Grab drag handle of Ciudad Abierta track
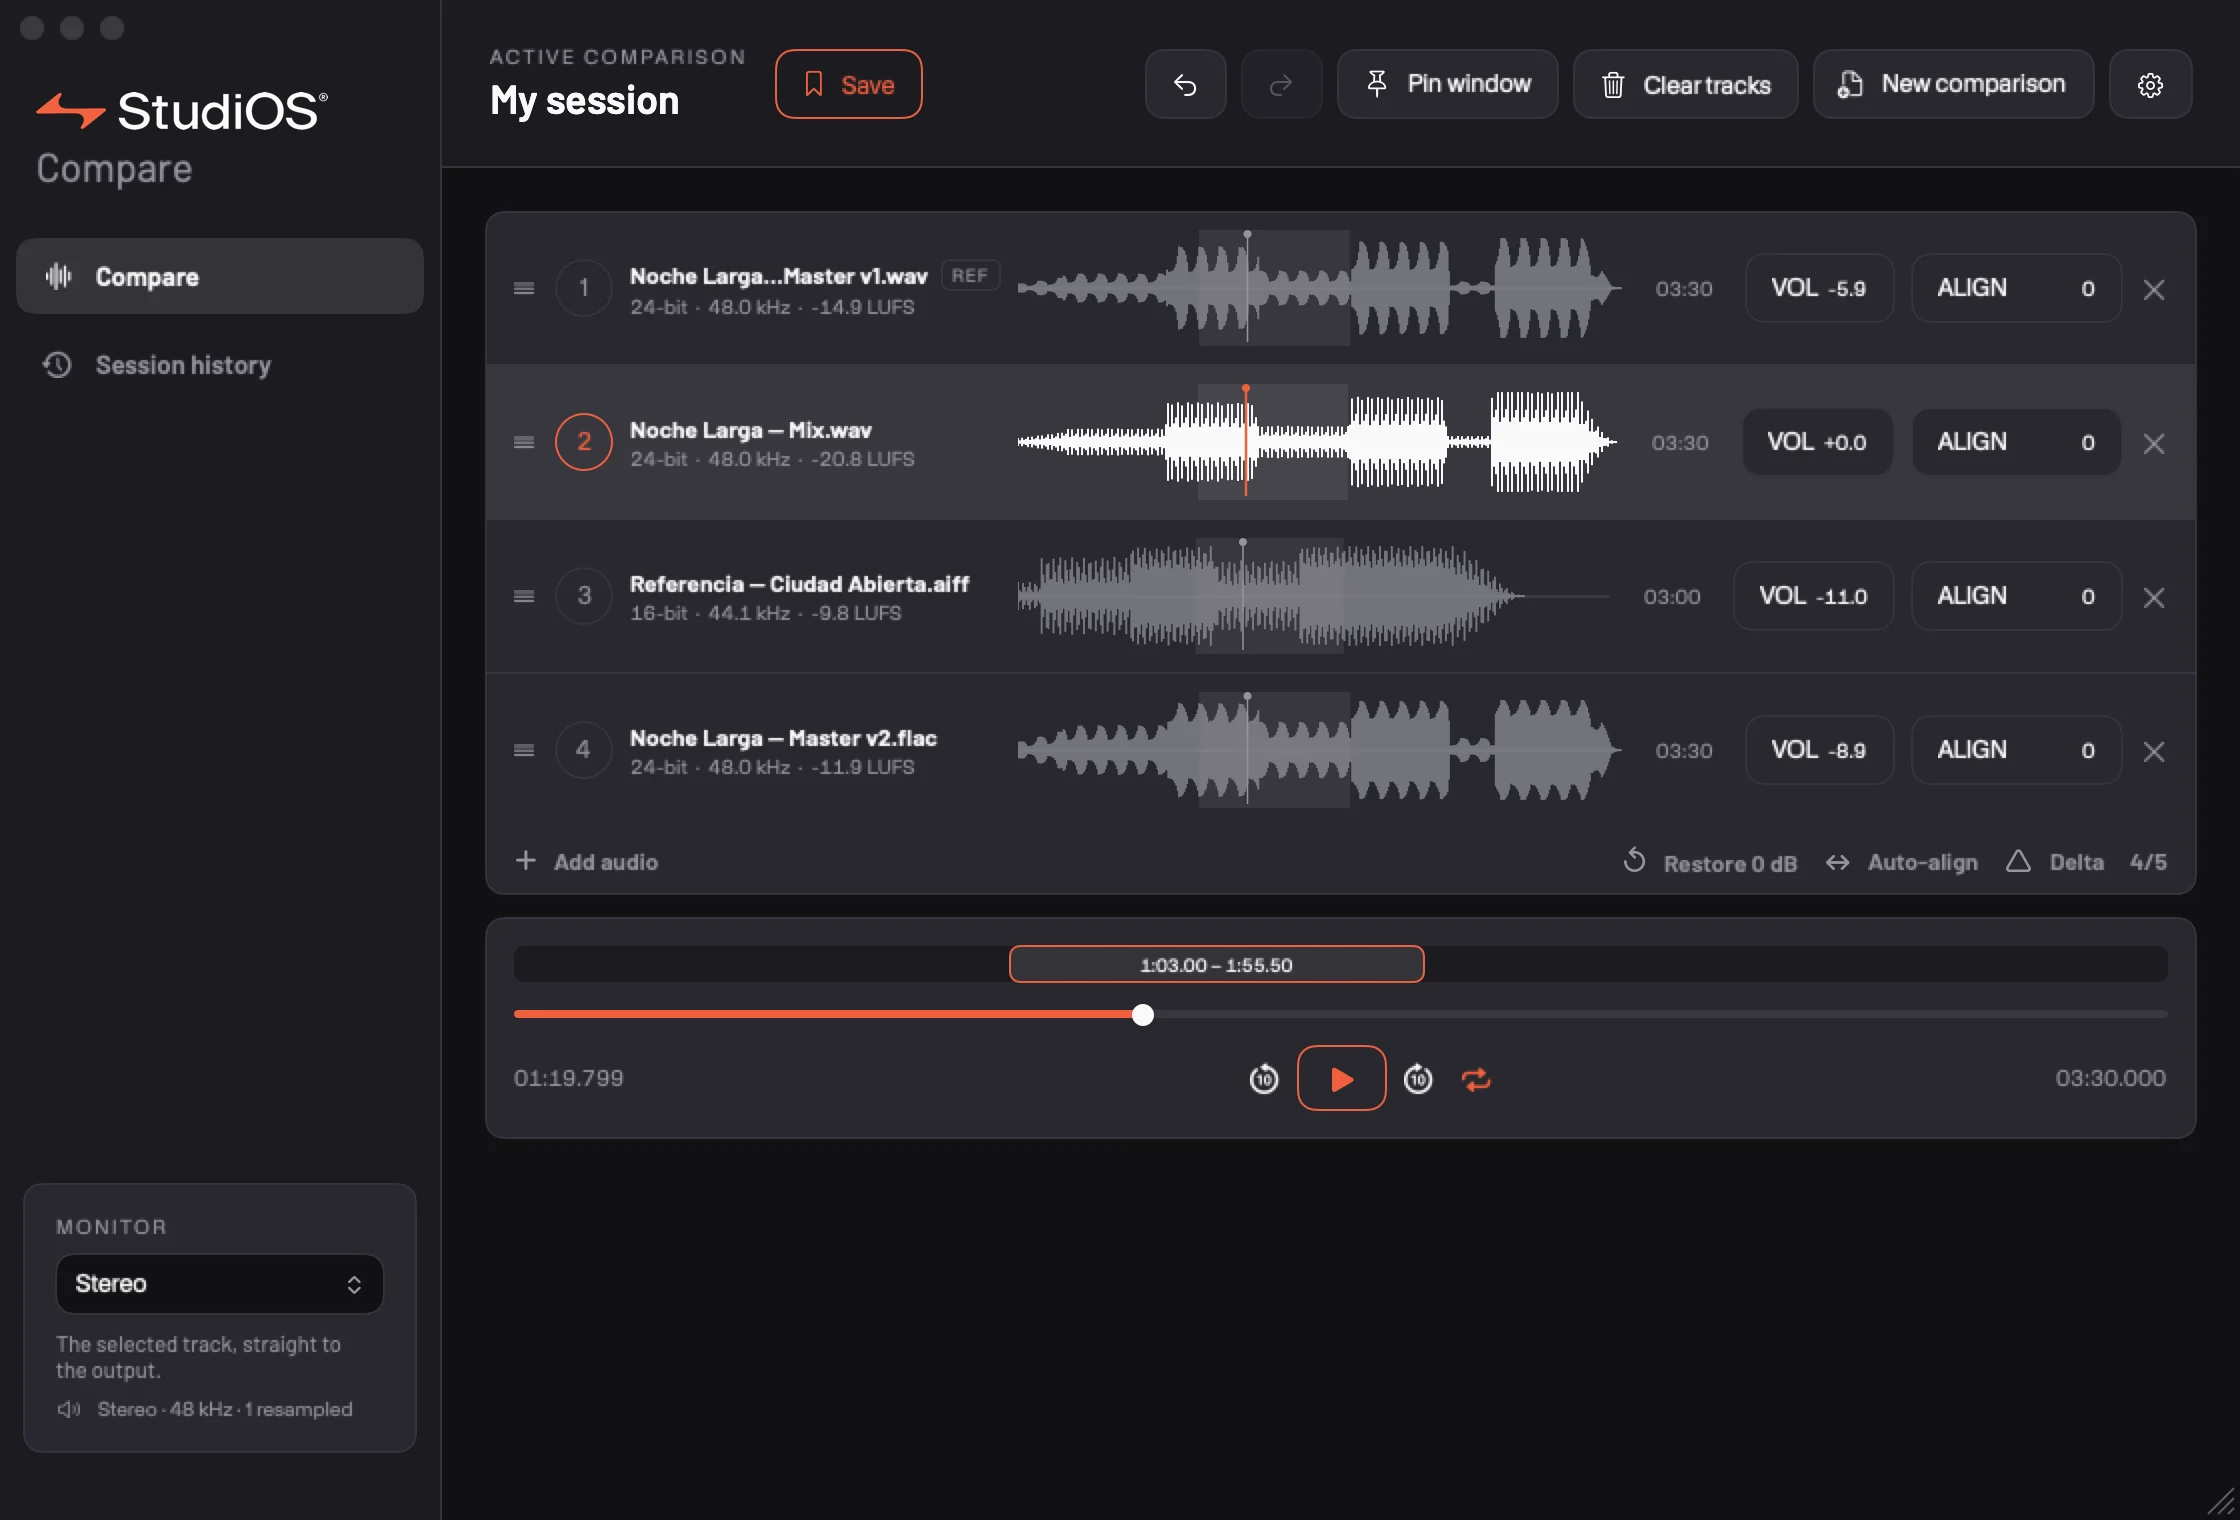2240x1520 pixels. click(524, 597)
